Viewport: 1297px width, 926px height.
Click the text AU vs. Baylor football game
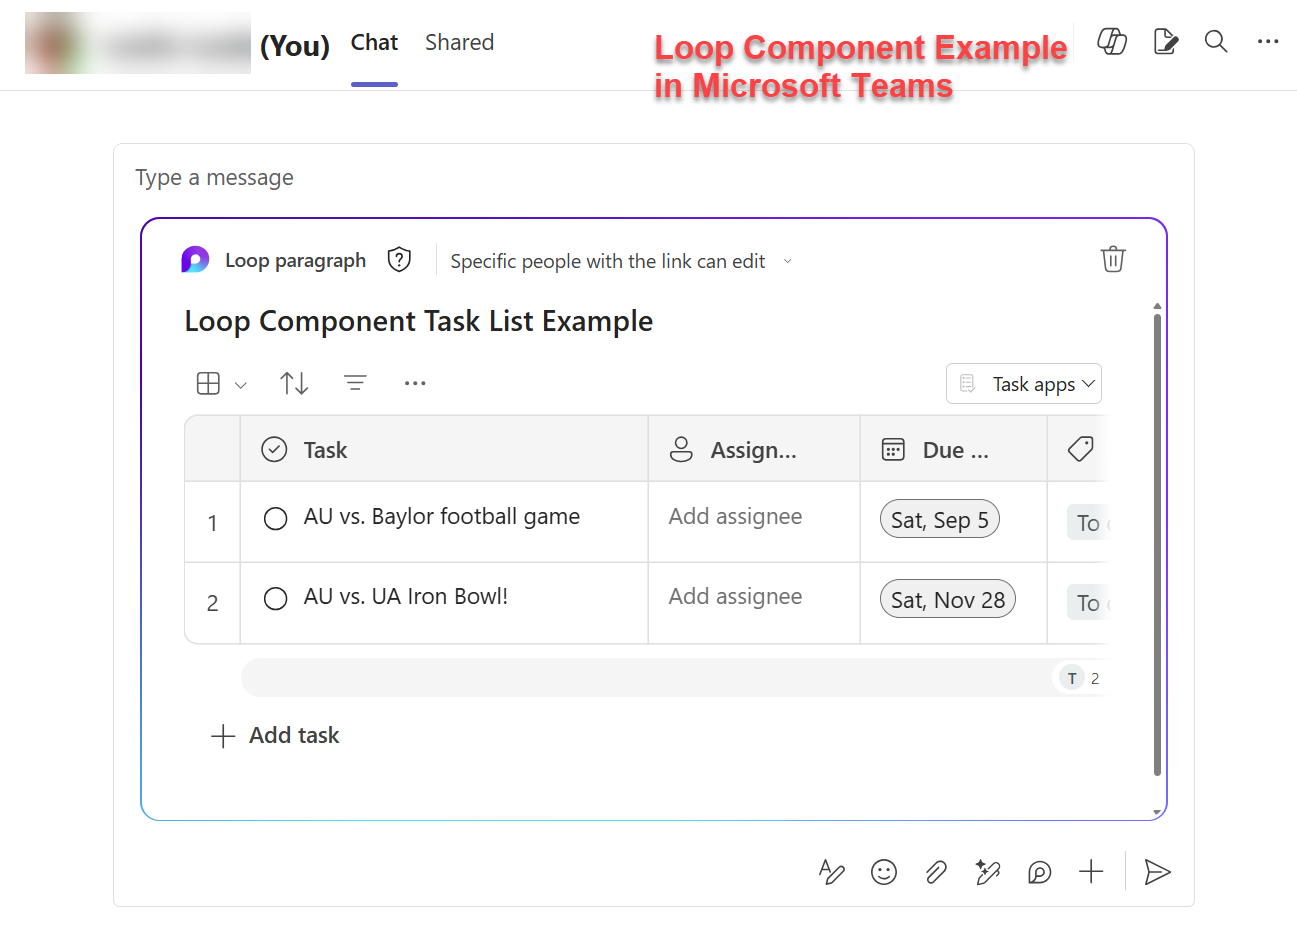[442, 516]
